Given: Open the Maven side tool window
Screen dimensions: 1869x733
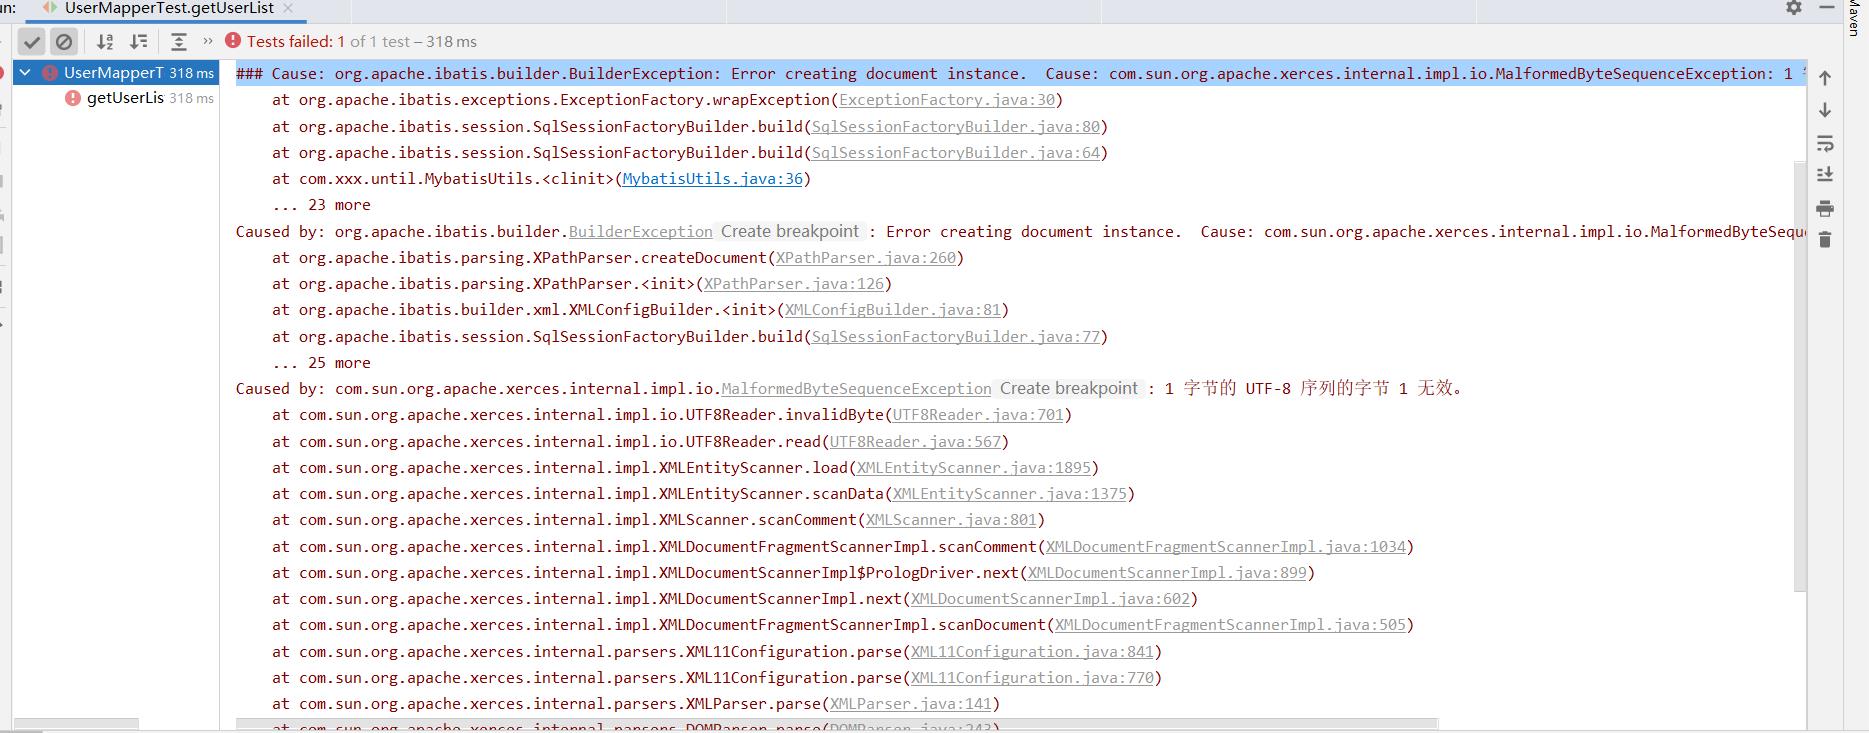Looking at the screenshot, I should tap(1853, 18).
